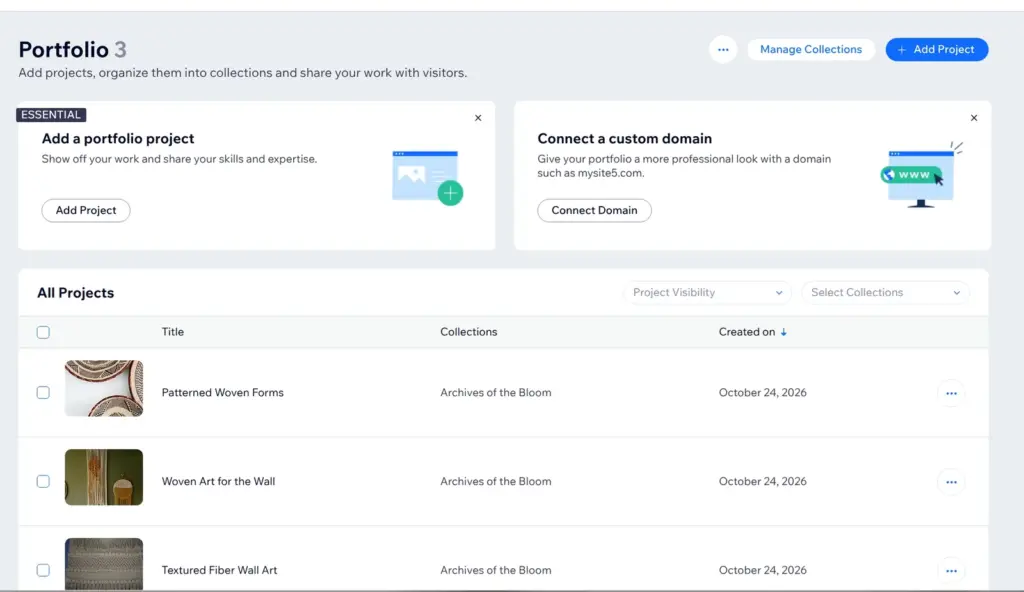Click the add portfolio project illustration

(x=427, y=178)
